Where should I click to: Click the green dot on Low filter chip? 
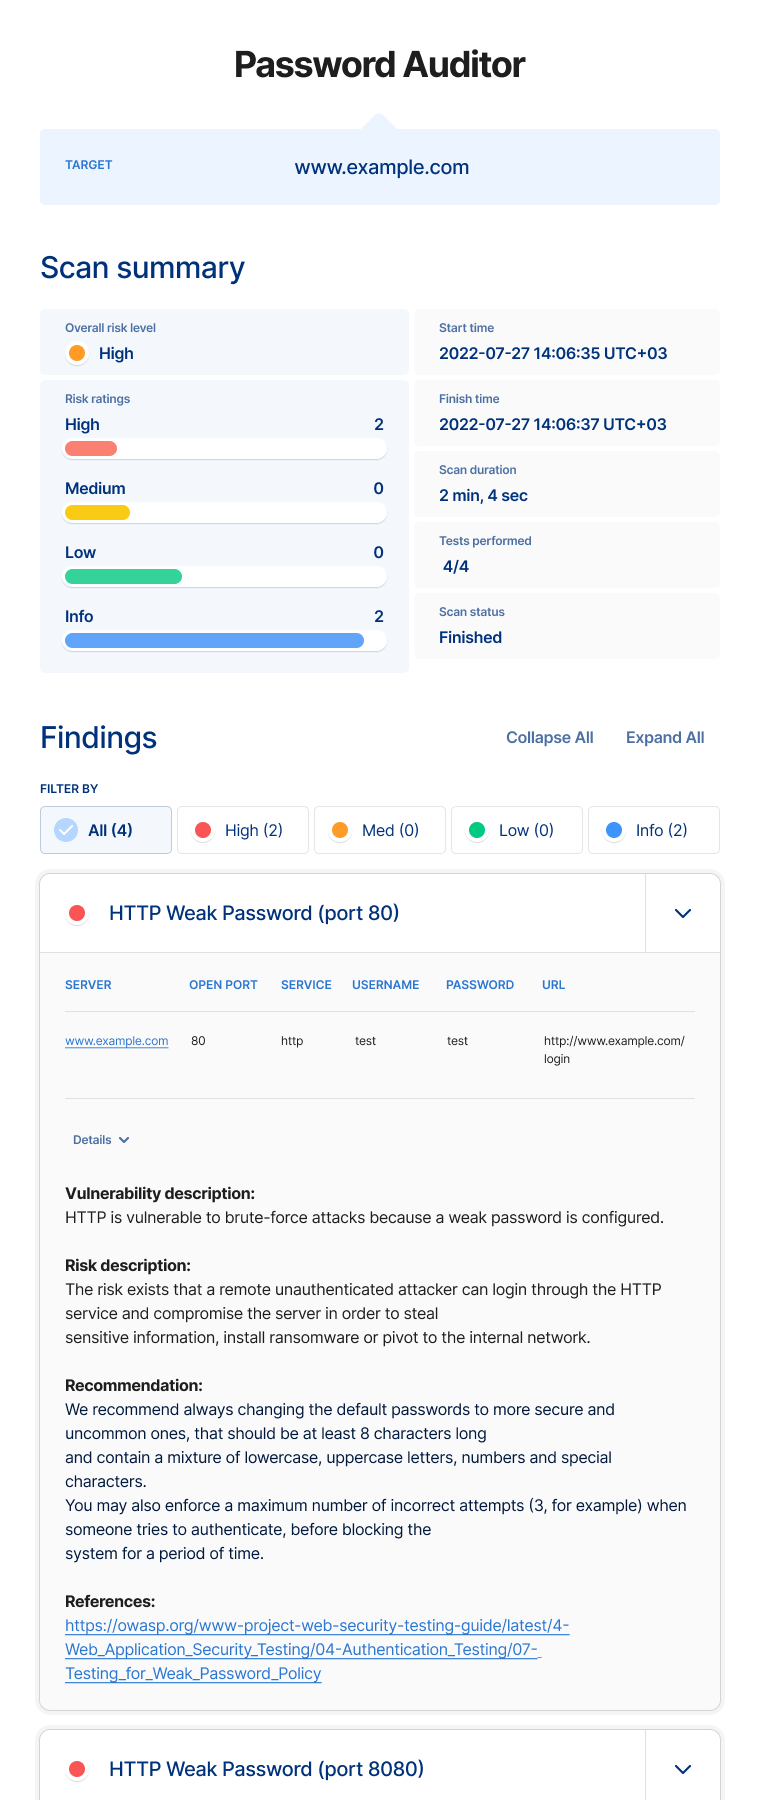tap(477, 830)
